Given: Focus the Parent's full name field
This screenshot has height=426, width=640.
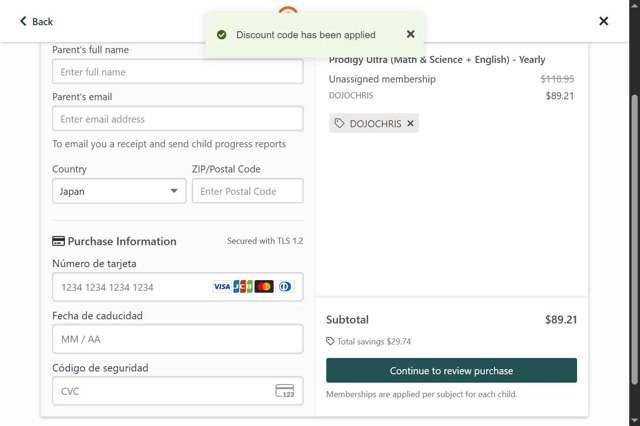Looking at the screenshot, I should (177, 72).
